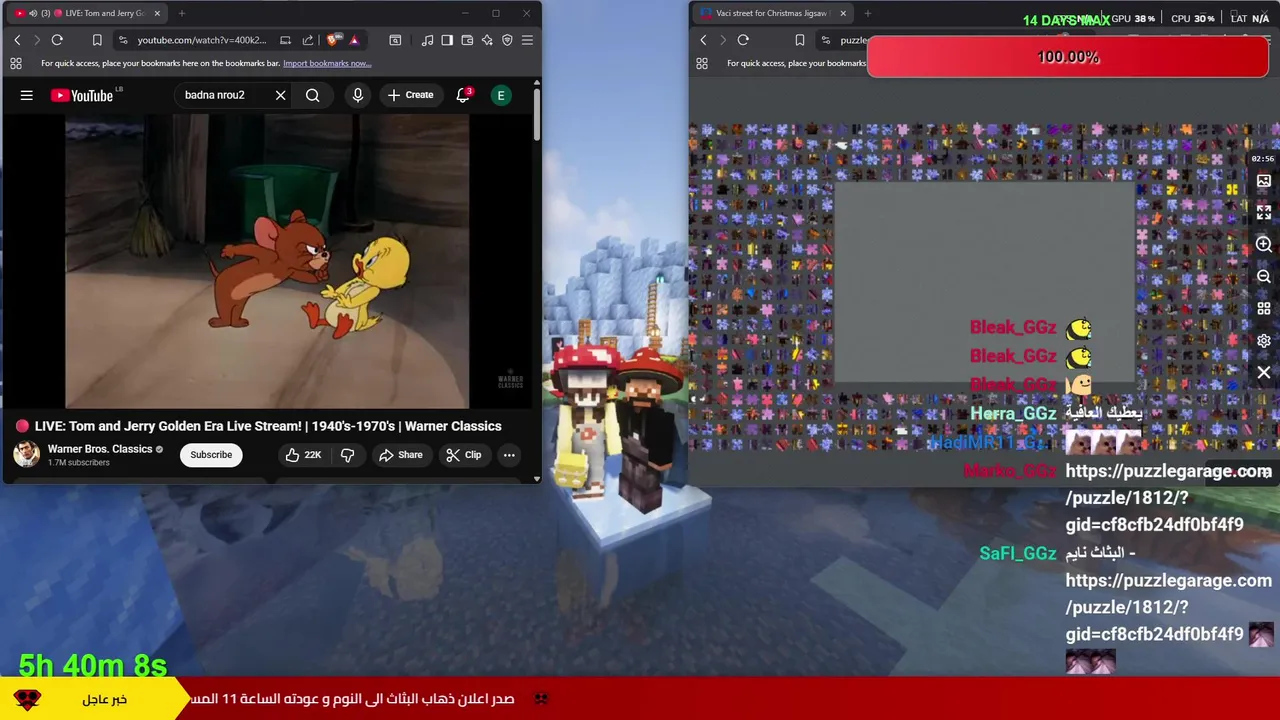This screenshot has width=1280, height=720.
Task: Open Leo AI sparkle icon
Action: (487, 40)
